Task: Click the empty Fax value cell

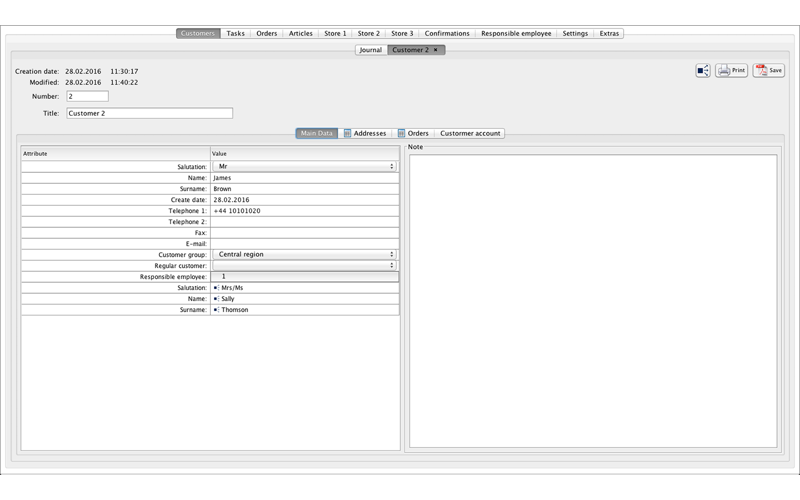Action: coord(305,233)
